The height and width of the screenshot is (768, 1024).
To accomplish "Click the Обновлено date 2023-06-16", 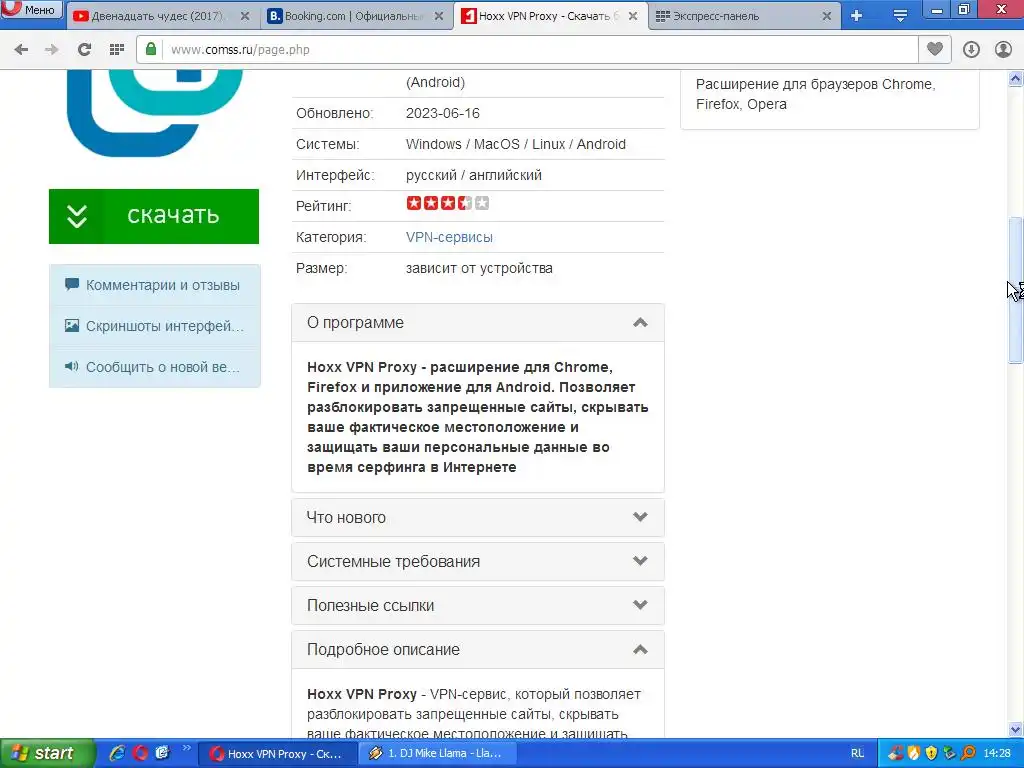I will tap(443, 113).
